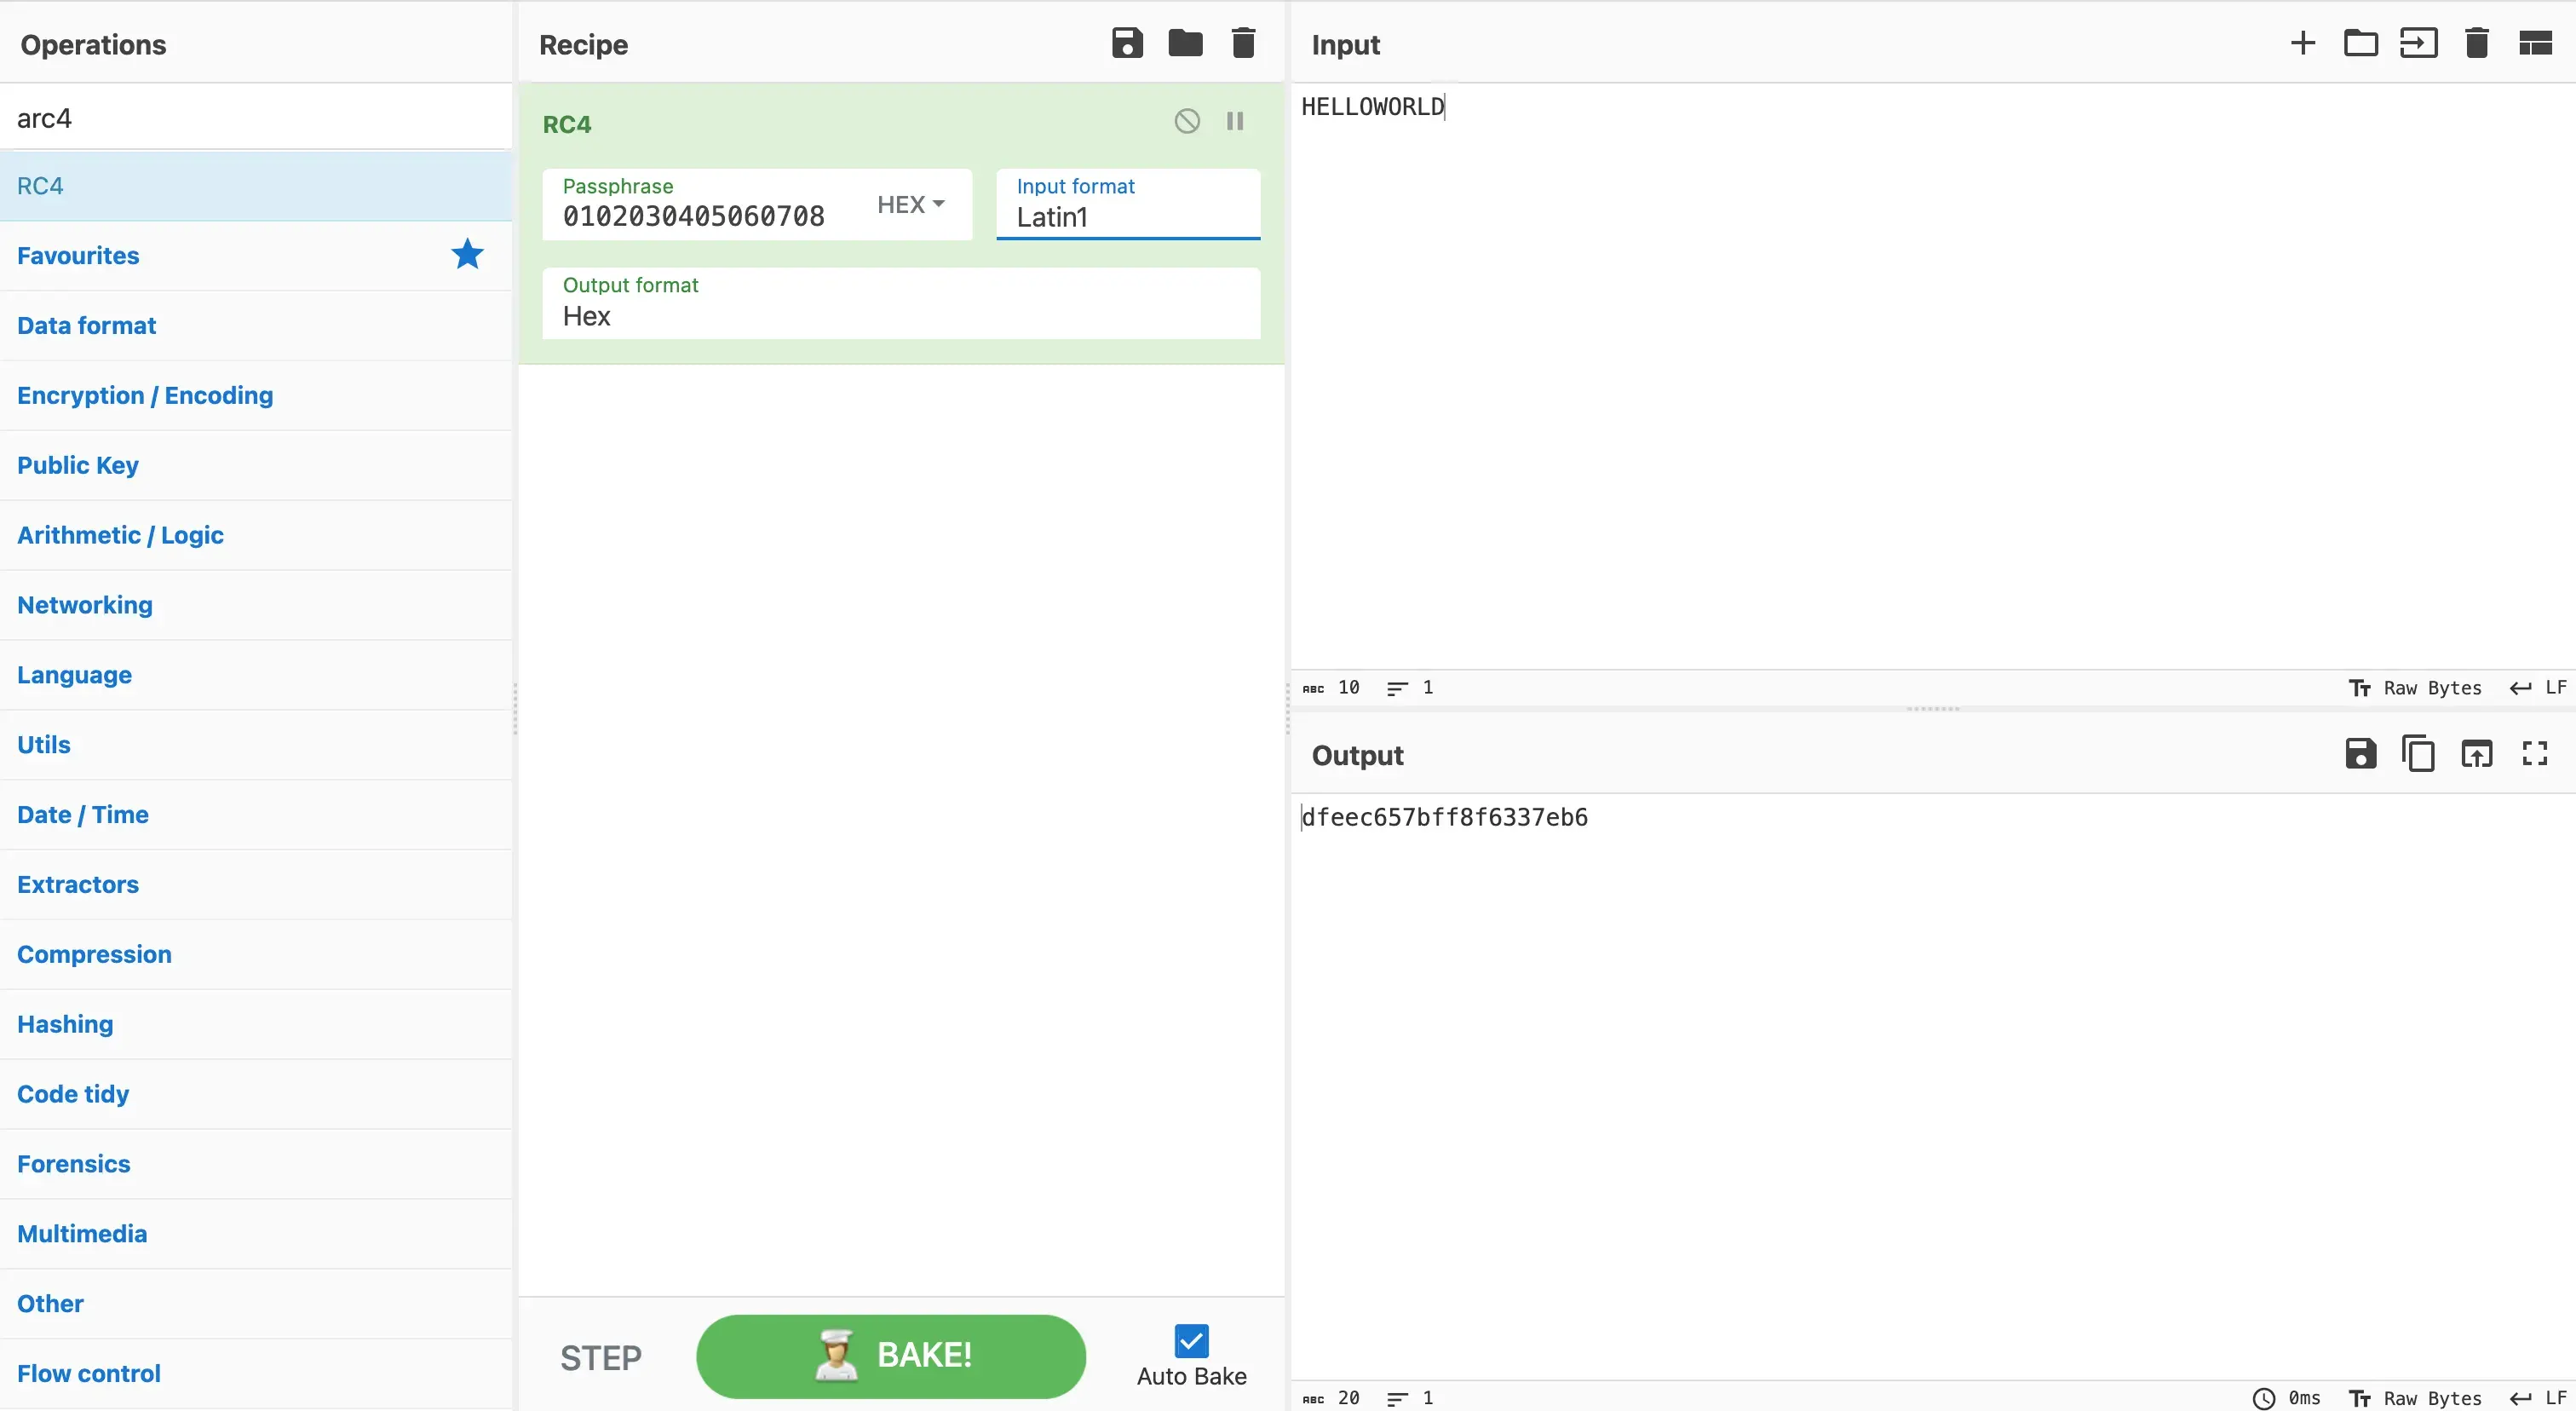Click the save output icon
Screen dimensions: 2576x1411
[x=2359, y=754]
